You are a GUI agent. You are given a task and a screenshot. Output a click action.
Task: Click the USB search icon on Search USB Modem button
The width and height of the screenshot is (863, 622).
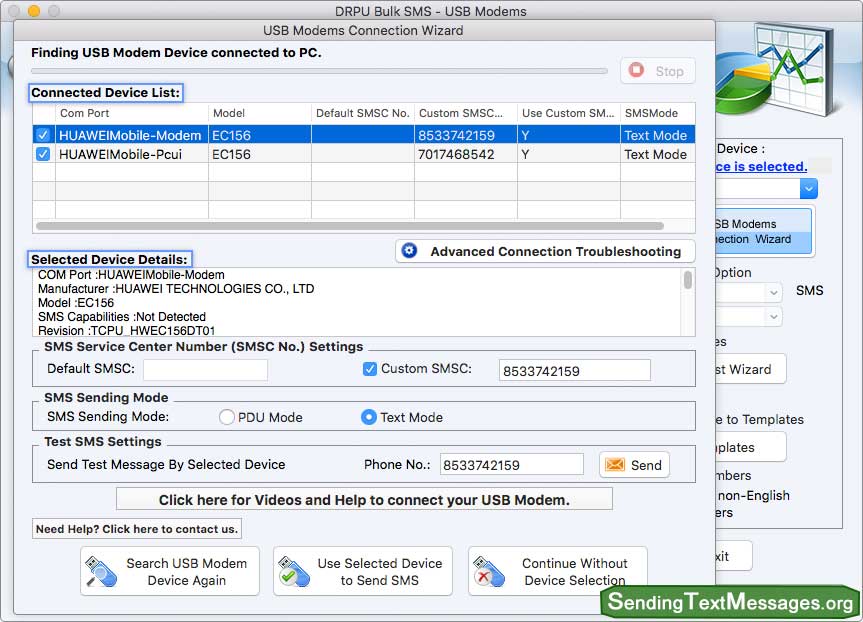click(101, 571)
